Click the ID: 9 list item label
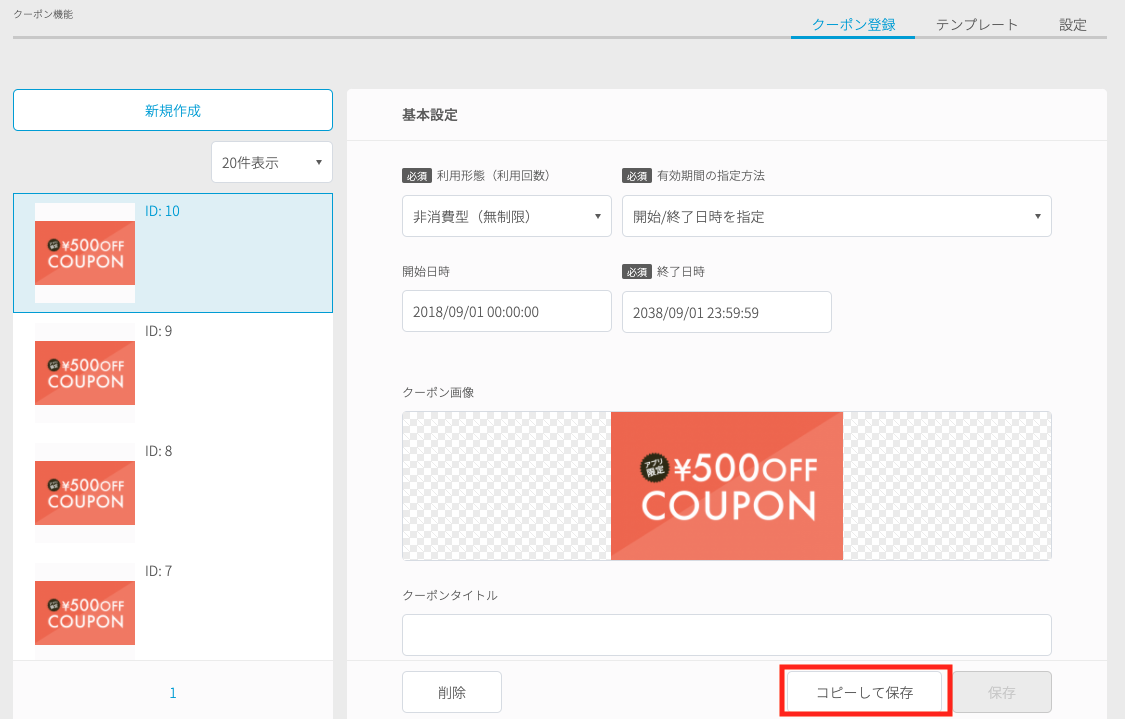 coord(159,331)
